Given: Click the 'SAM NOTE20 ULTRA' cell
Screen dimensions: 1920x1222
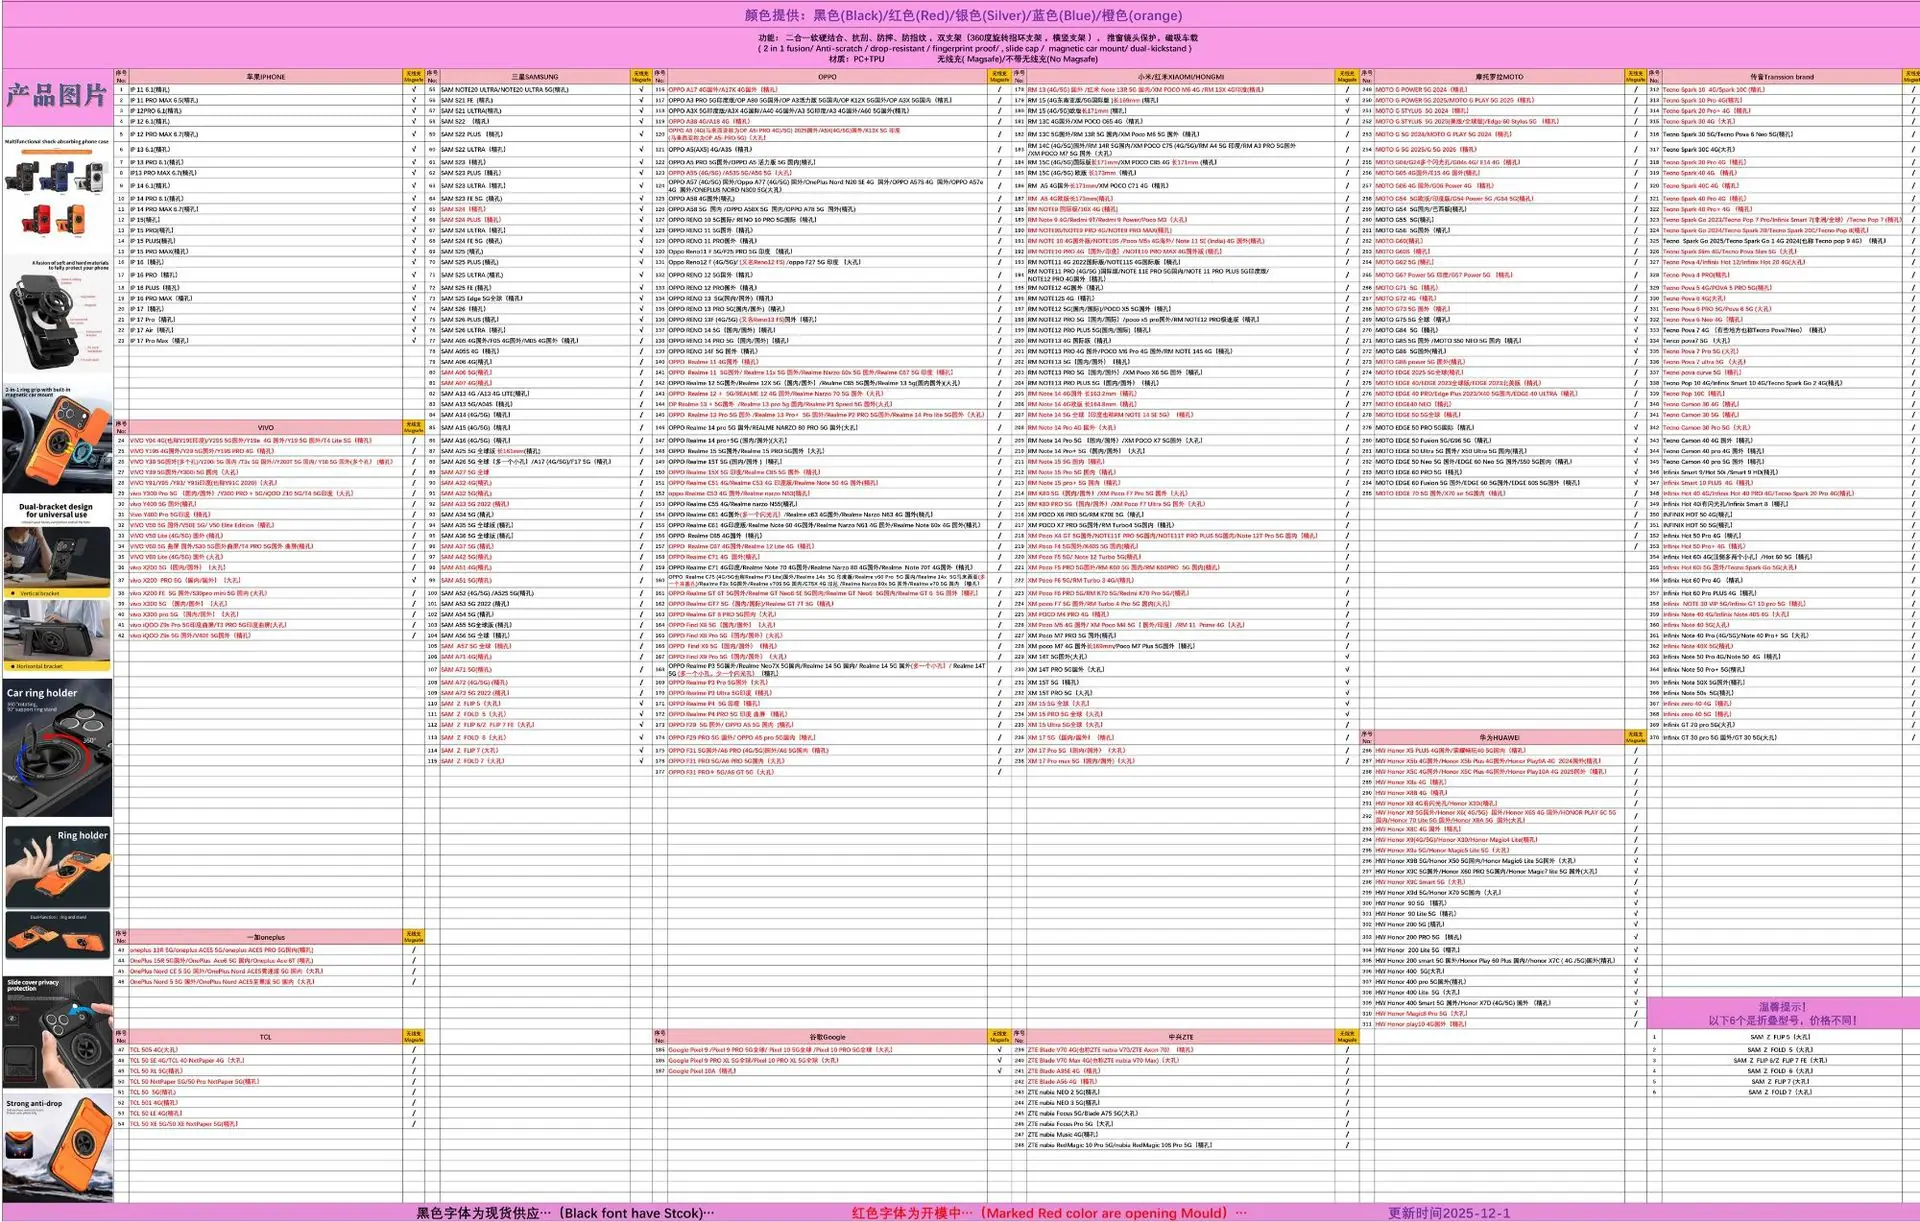Looking at the screenshot, I should click(535, 90).
